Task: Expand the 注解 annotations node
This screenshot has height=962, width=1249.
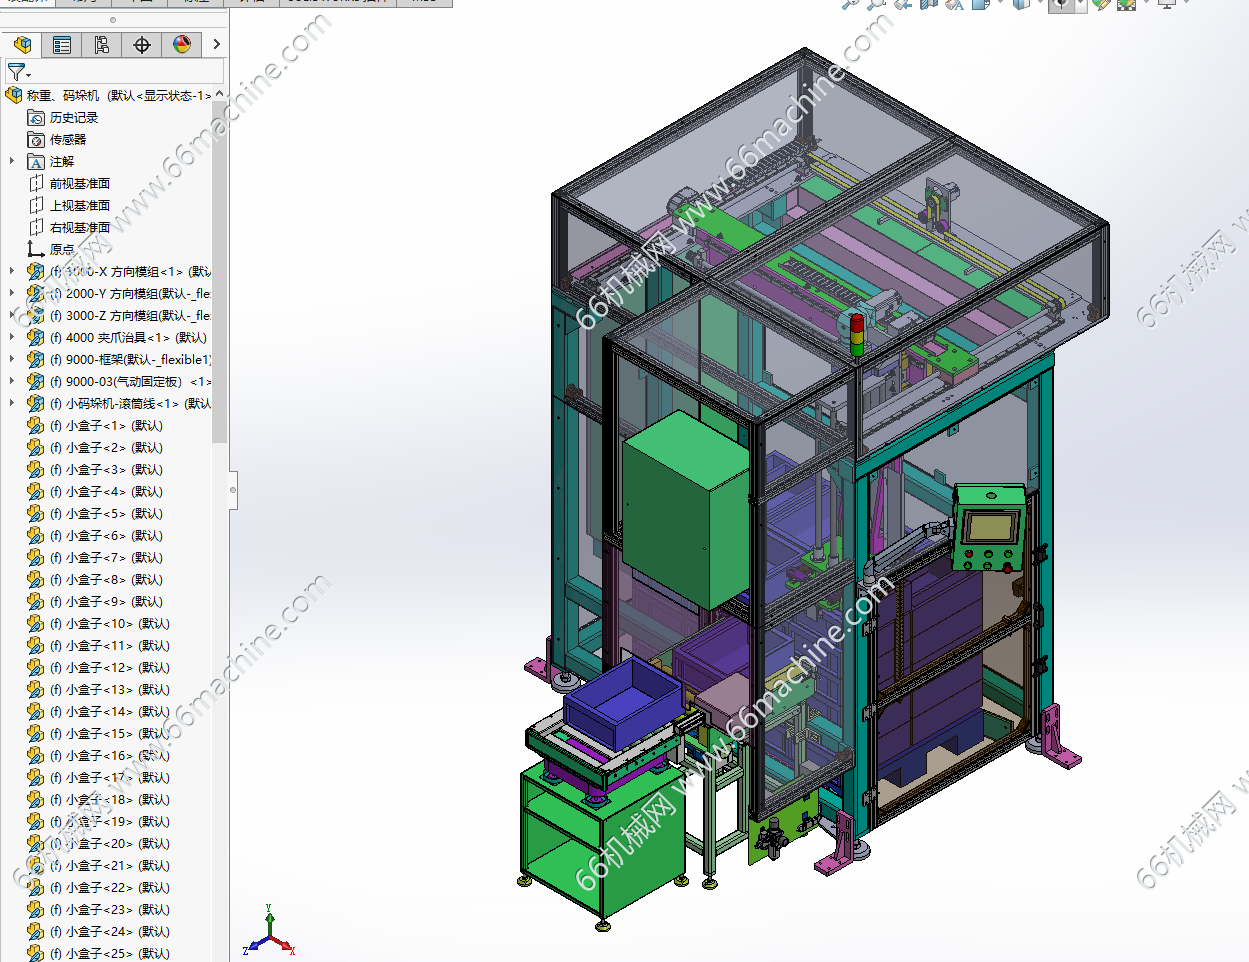Action: tap(12, 161)
